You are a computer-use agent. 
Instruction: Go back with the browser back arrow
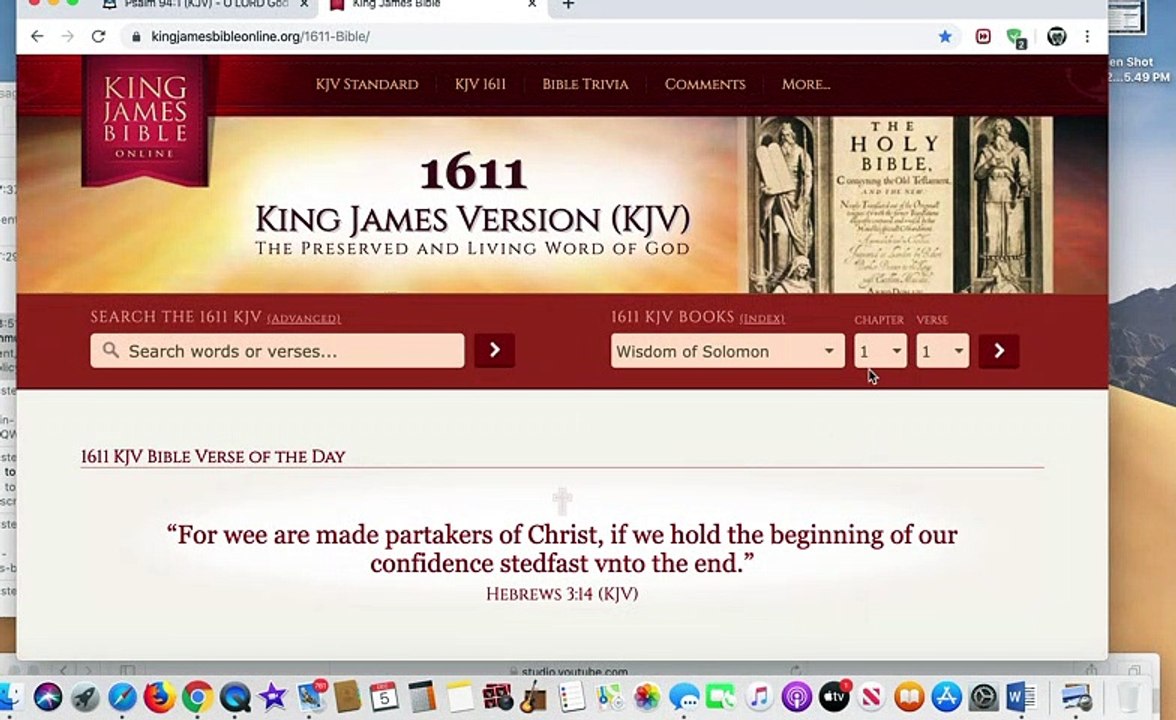click(x=37, y=36)
